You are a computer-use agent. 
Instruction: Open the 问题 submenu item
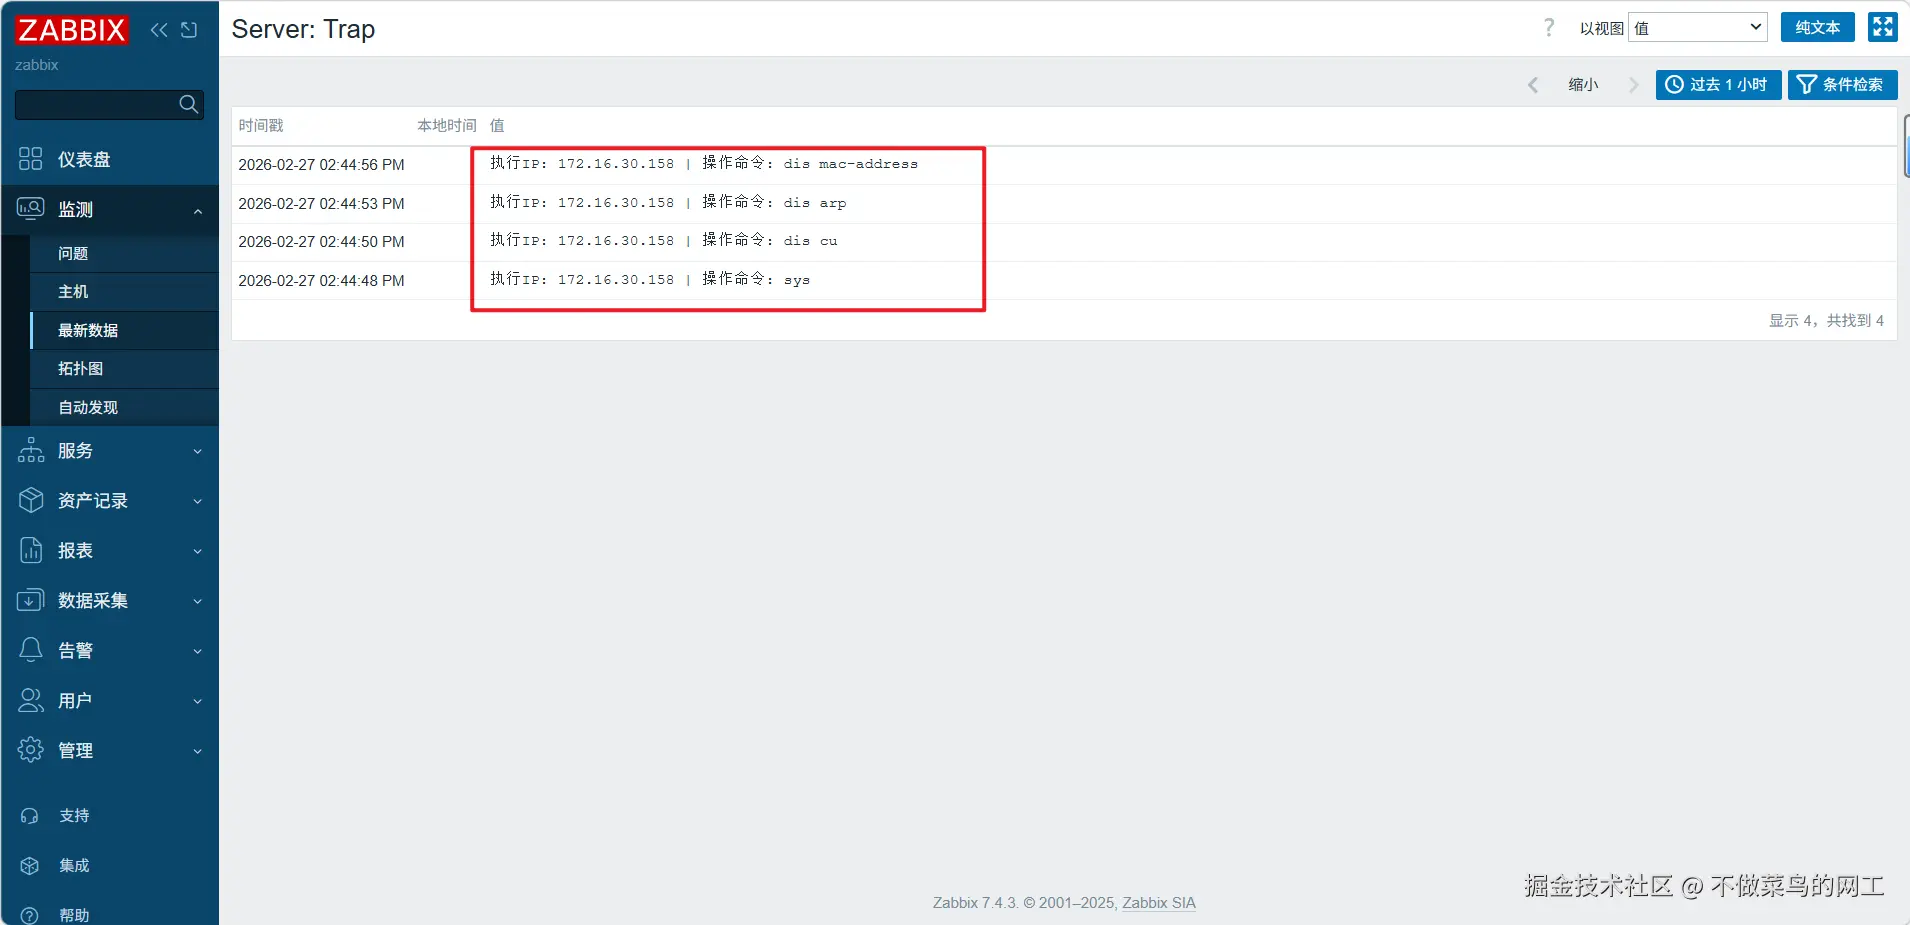[x=124, y=254]
